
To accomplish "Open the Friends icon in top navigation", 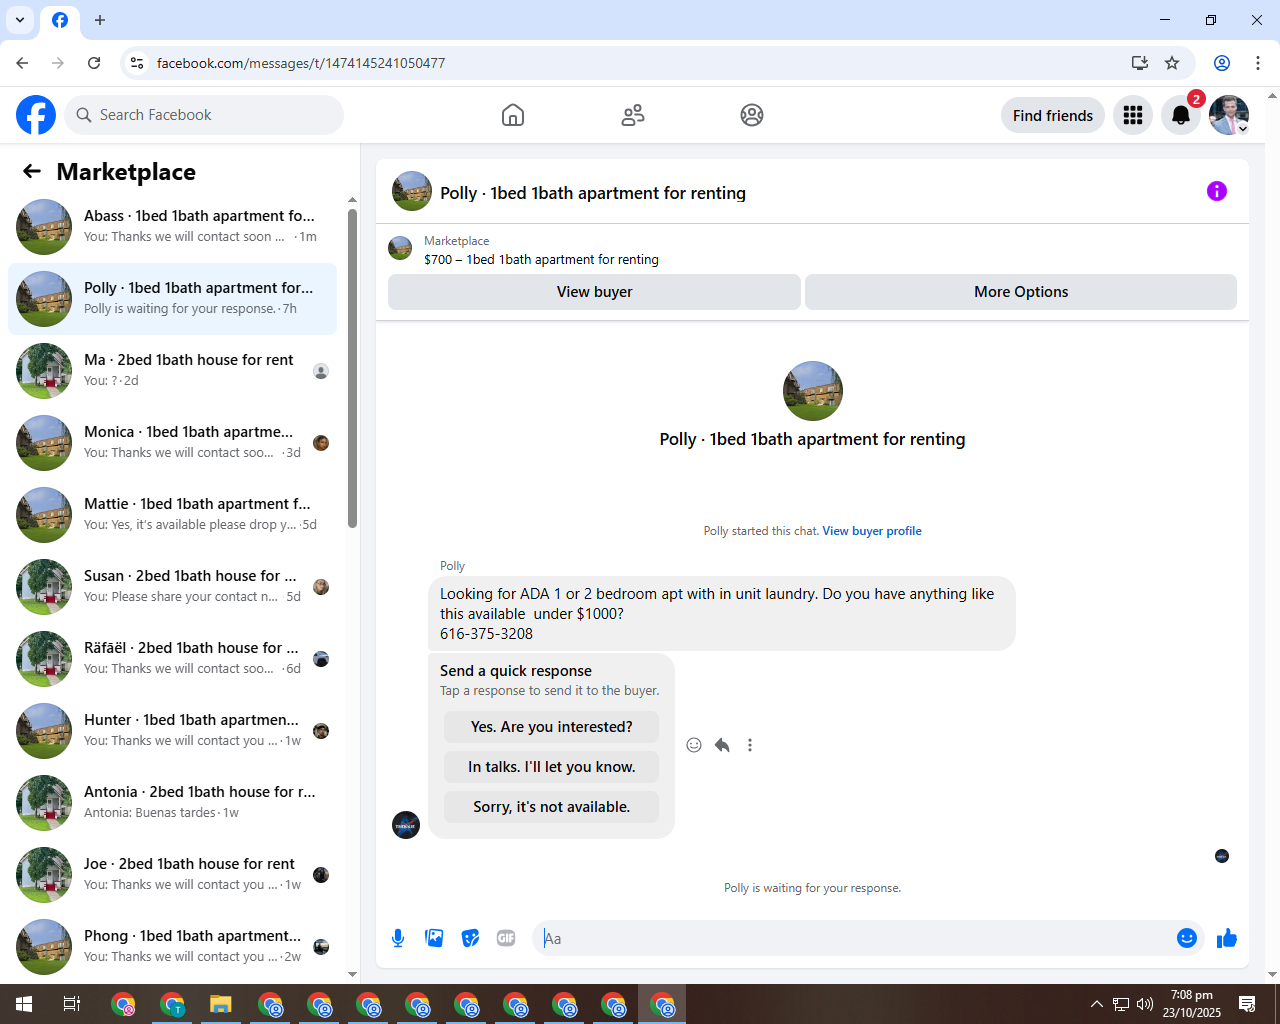I will (x=633, y=115).
